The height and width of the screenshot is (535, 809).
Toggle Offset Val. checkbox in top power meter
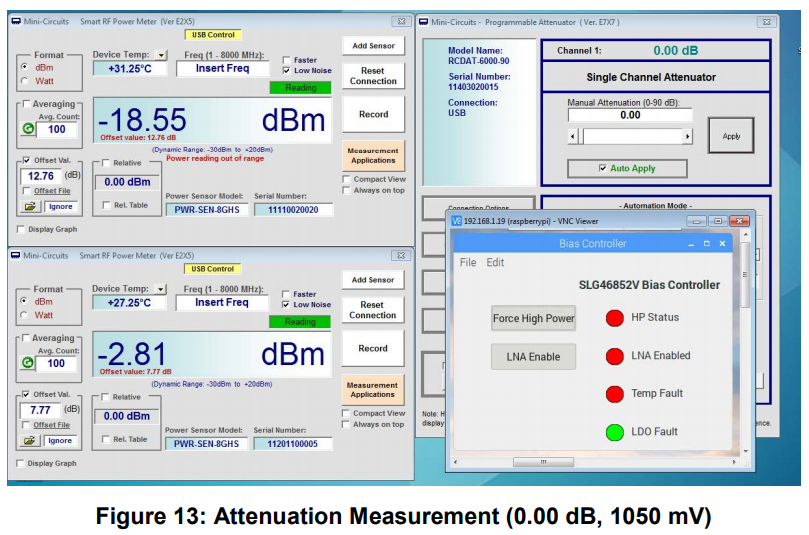pos(26,160)
